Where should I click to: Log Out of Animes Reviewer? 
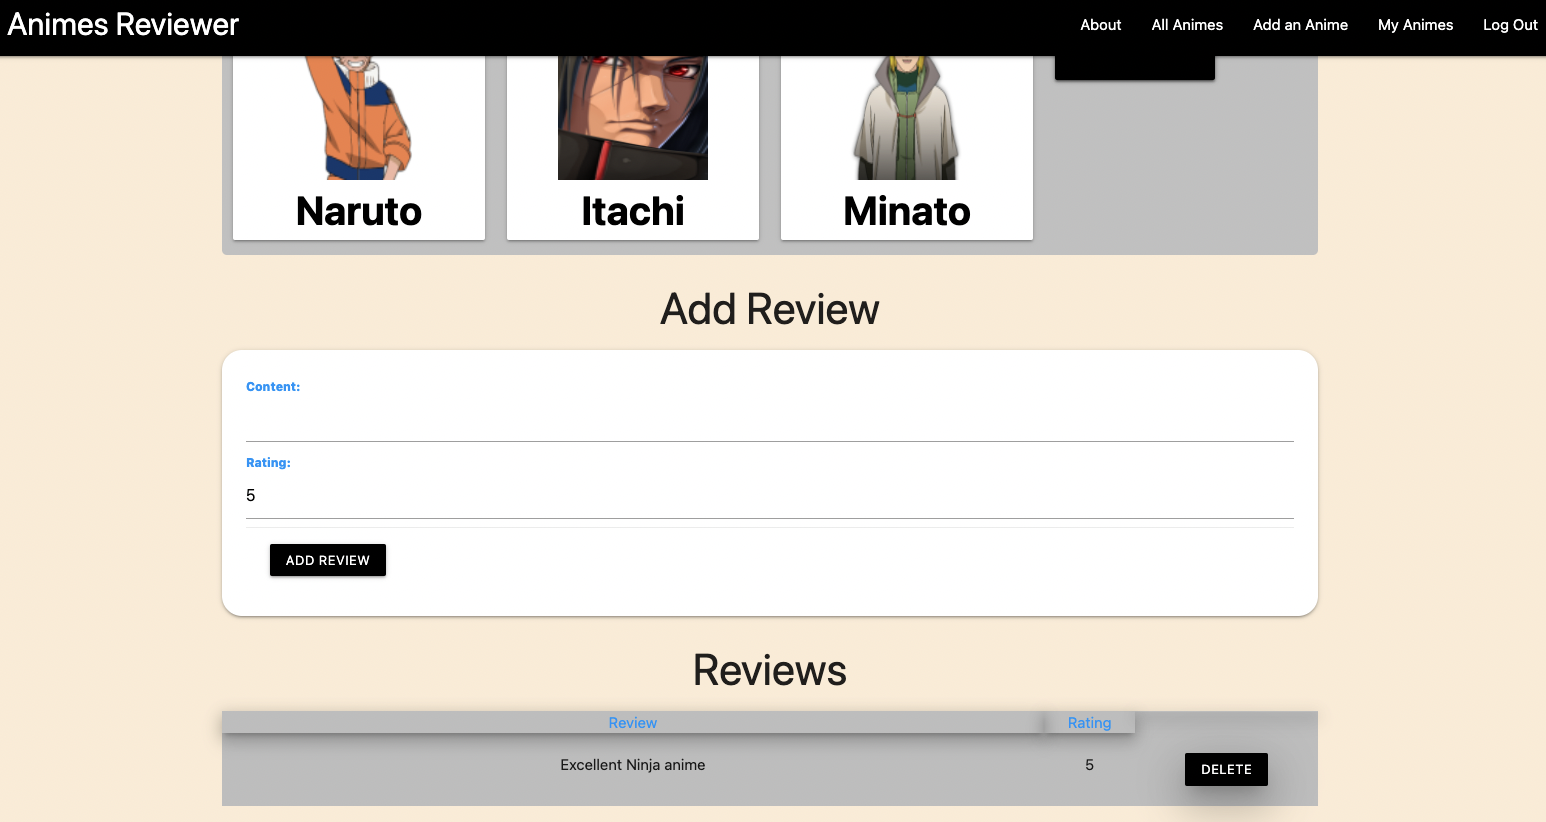click(x=1510, y=25)
